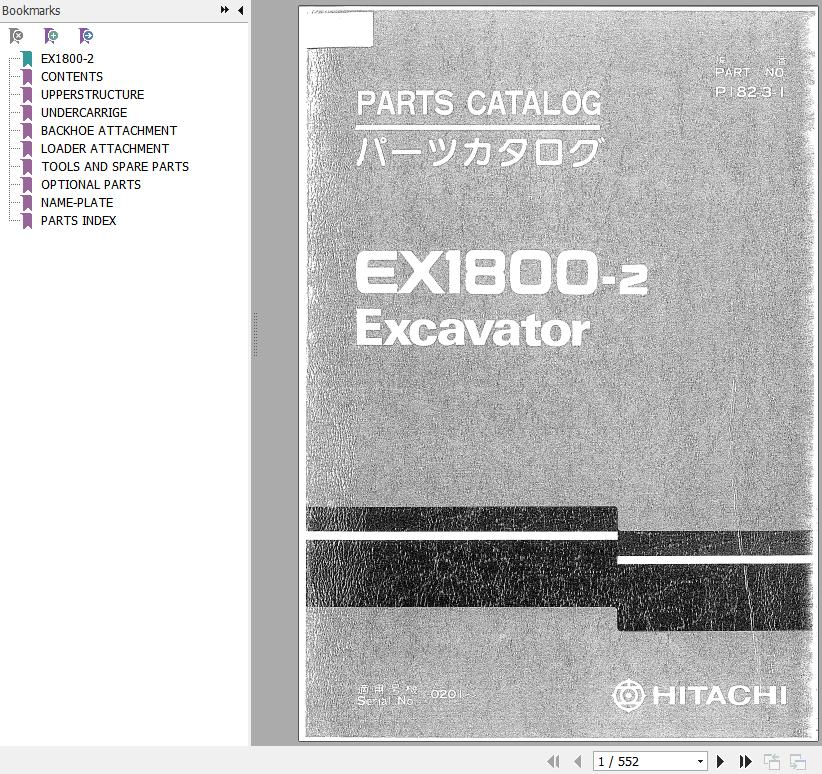Open the NAME-PLATE bookmark
The width and height of the screenshot is (822, 774).
[77, 202]
